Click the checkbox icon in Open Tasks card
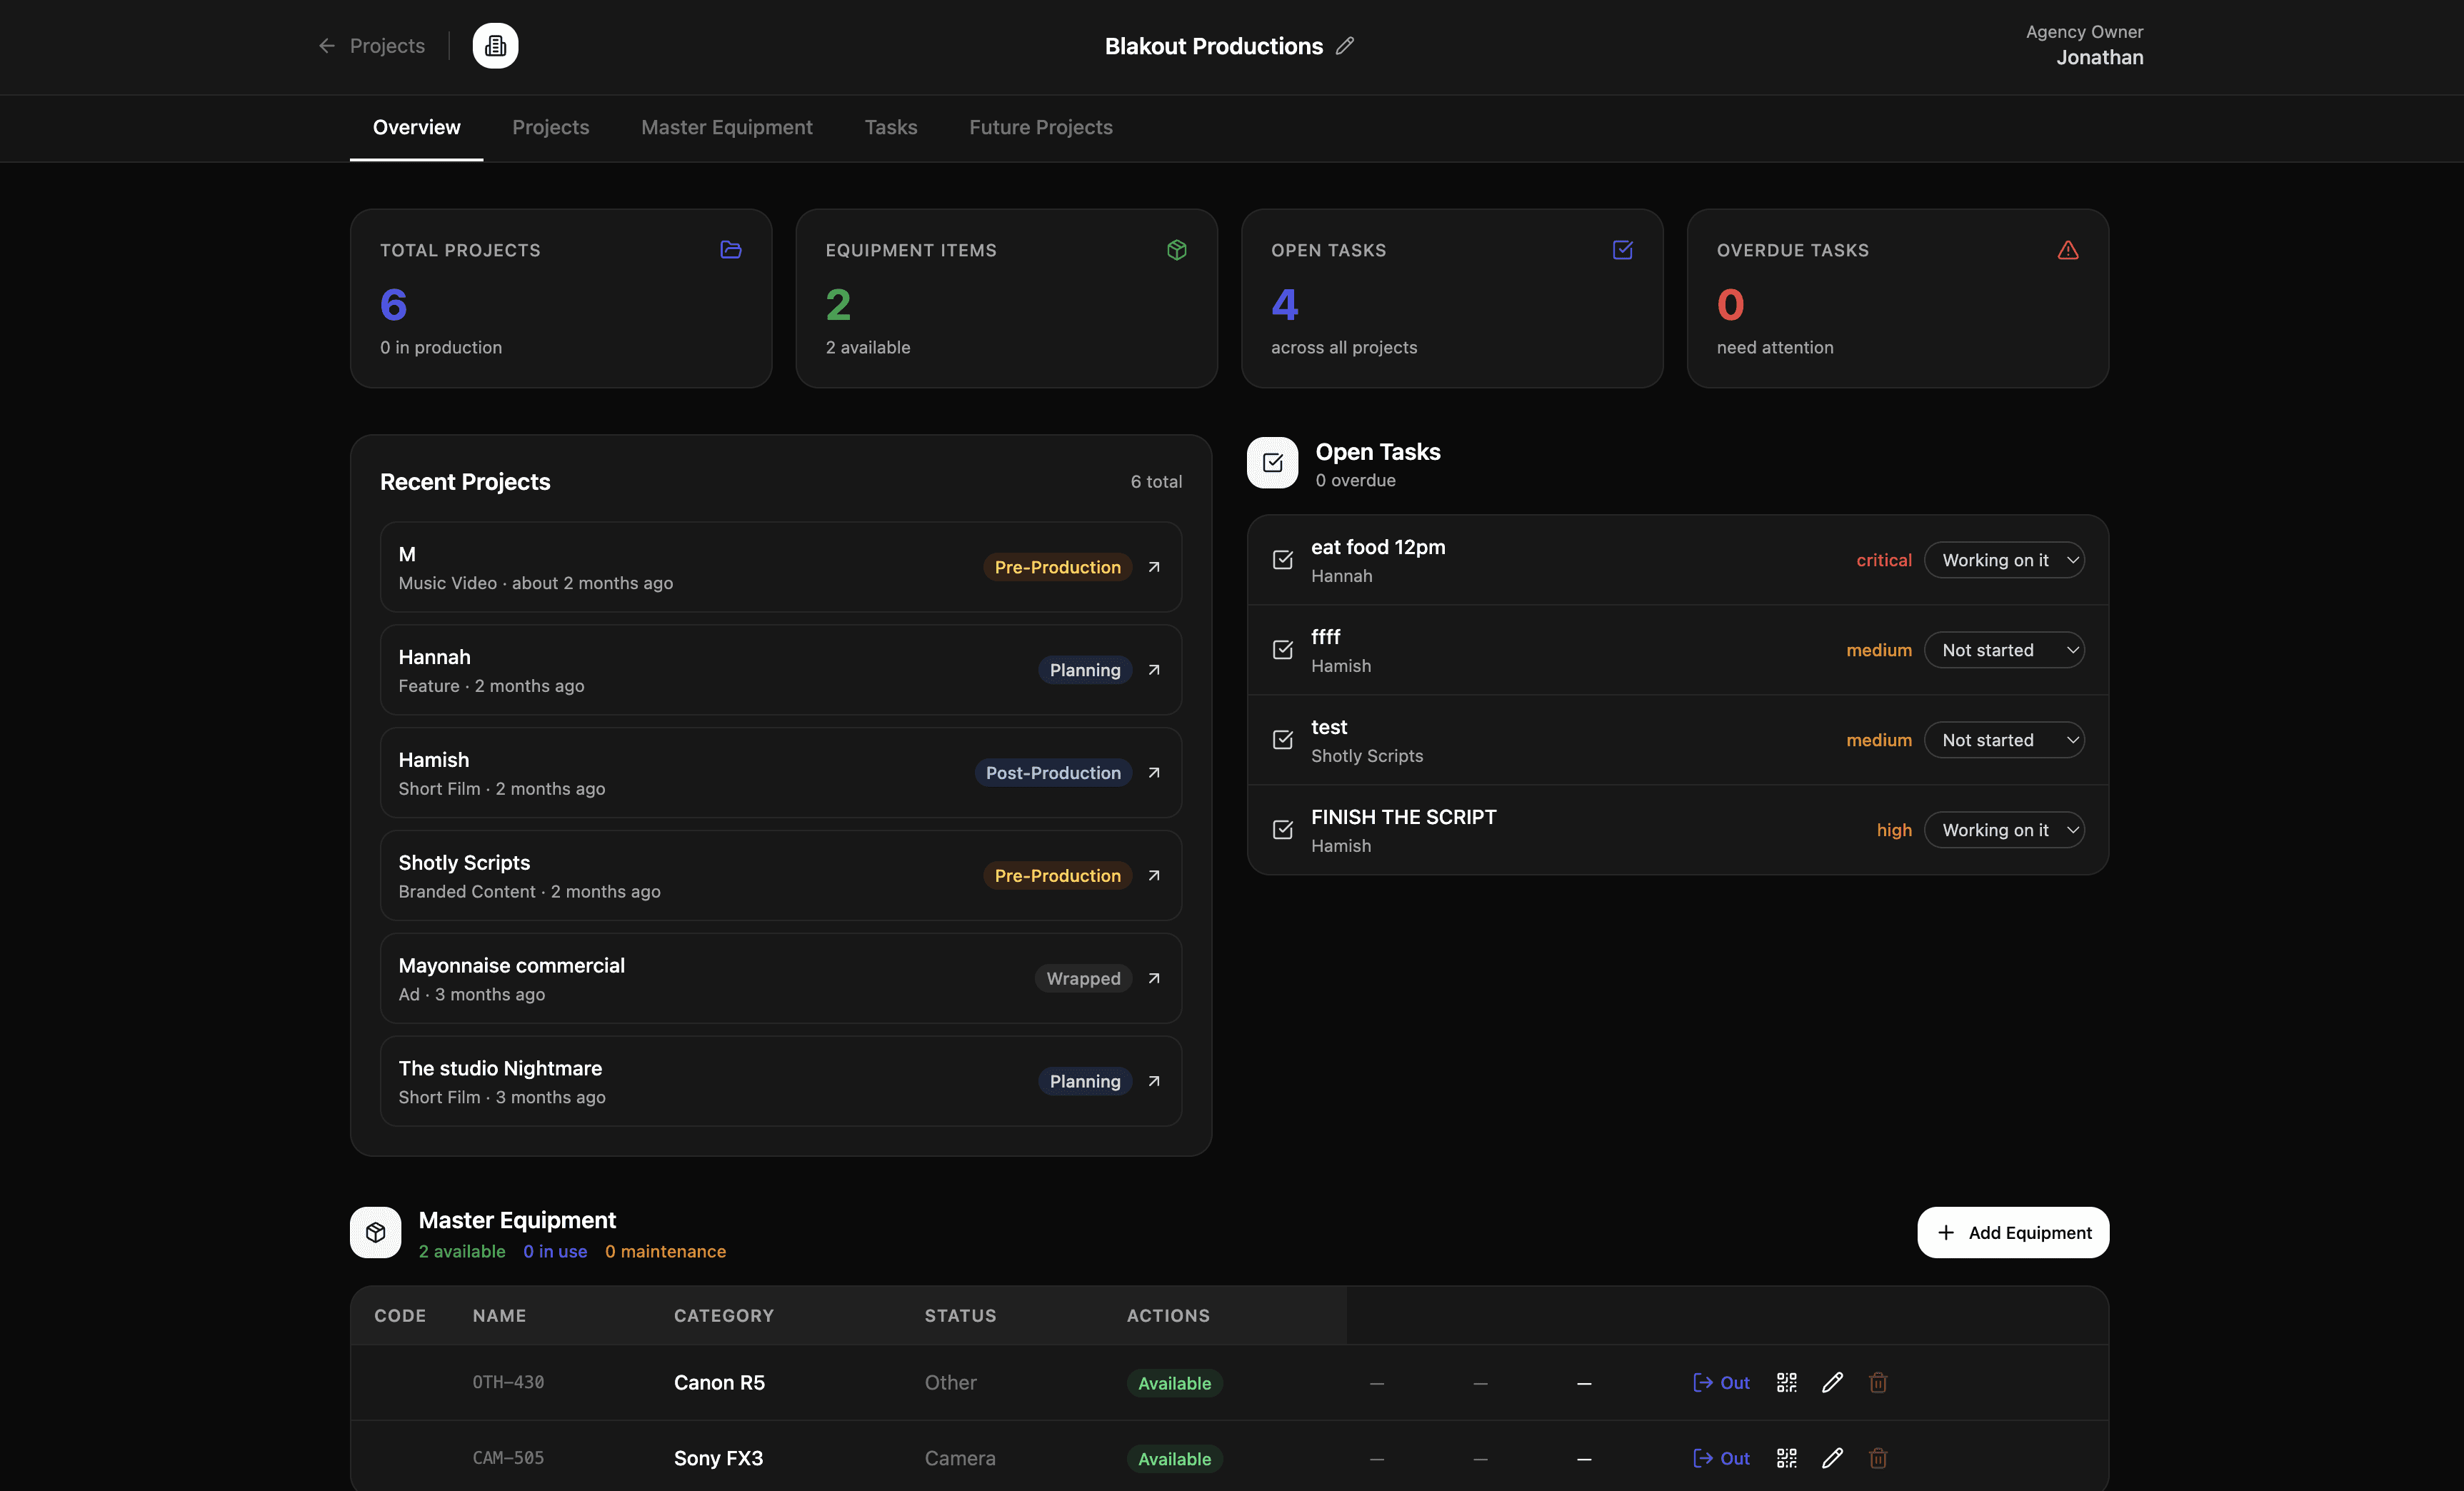The image size is (2464, 1491). pos(1622,250)
